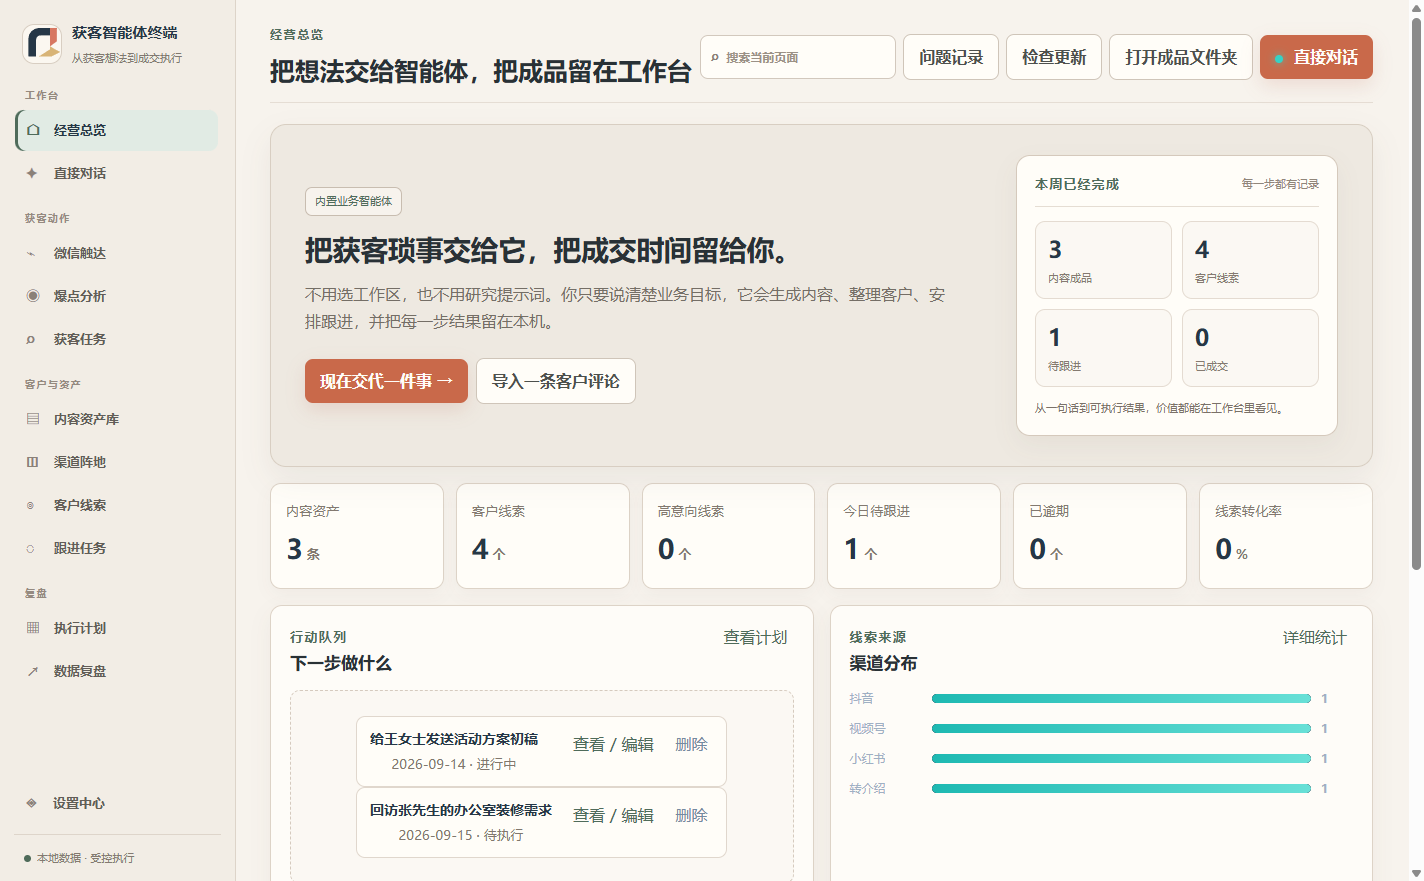Click the page vertical scrollbar

(1416, 295)
